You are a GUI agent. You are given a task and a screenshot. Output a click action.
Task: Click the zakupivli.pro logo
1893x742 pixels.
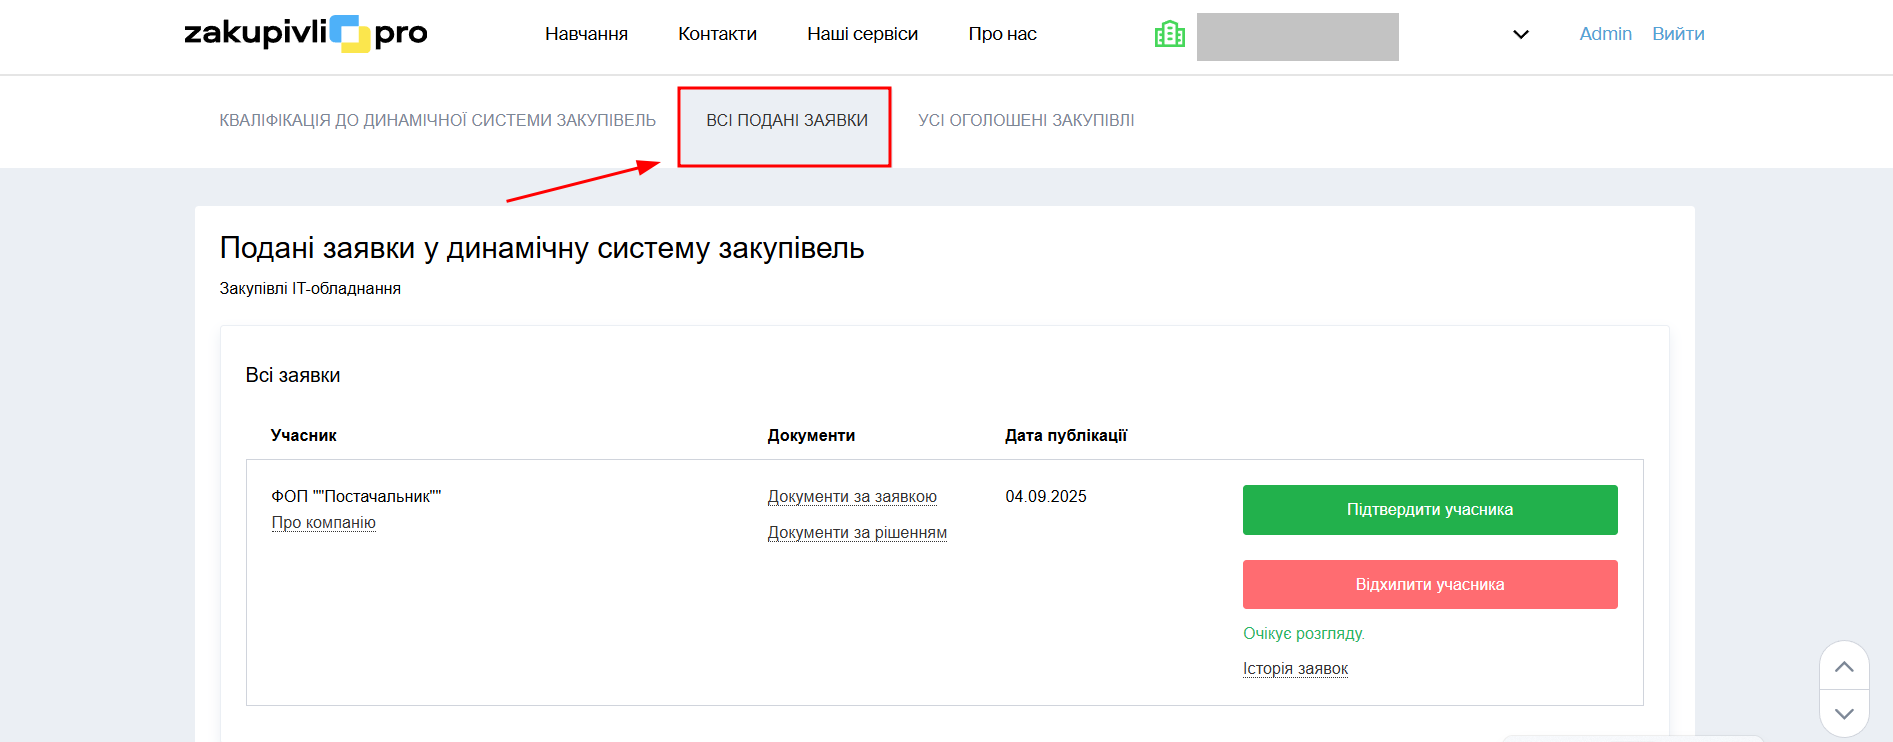(x=305, y=34)
